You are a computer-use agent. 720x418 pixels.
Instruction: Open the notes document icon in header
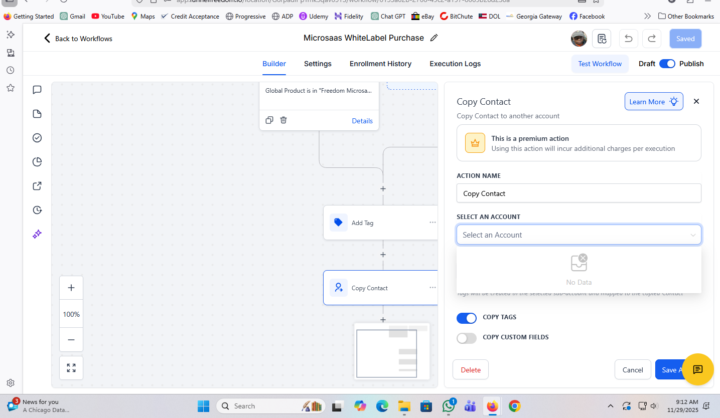(x=602, y=39)
